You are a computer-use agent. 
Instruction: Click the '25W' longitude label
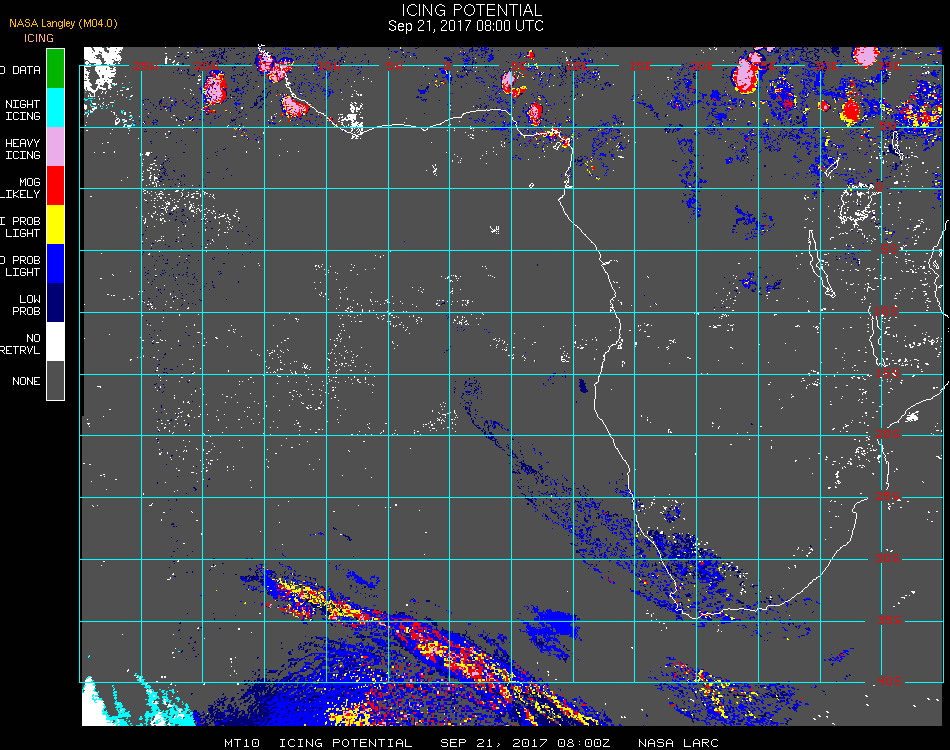coord(145,65)
